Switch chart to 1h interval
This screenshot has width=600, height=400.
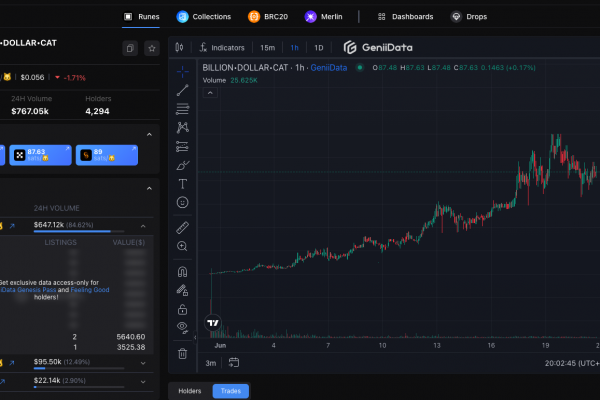[x=294, y=48]
